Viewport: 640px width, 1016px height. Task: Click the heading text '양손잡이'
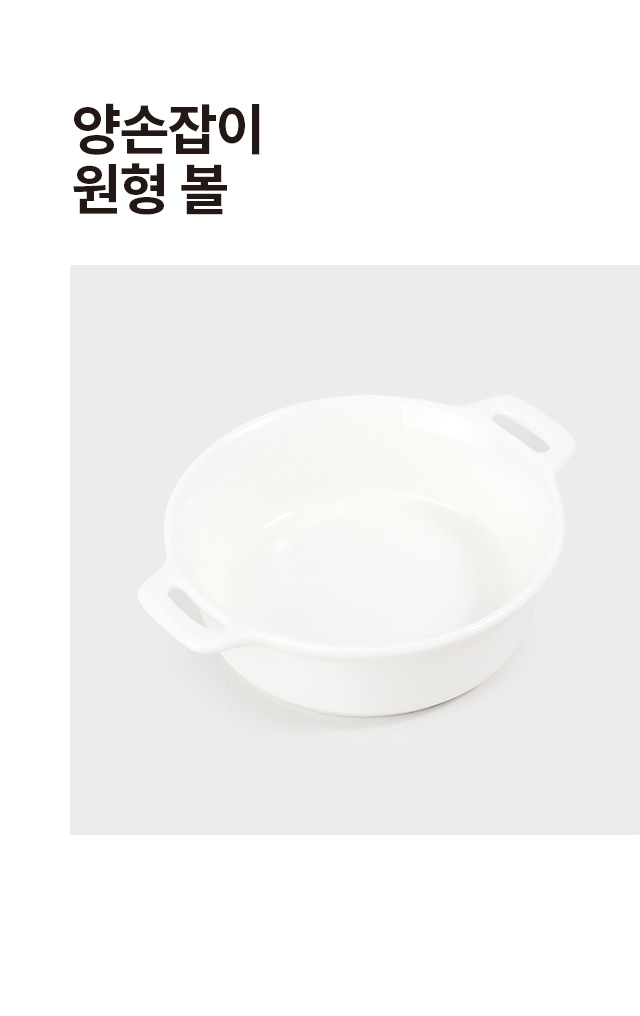(x=167, y=130)
